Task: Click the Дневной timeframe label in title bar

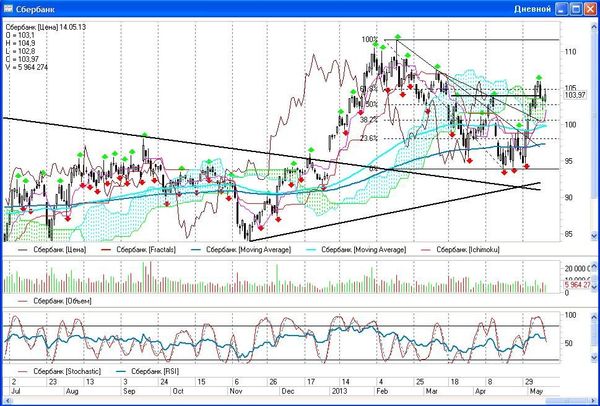Action: click(x=532, y=9)
